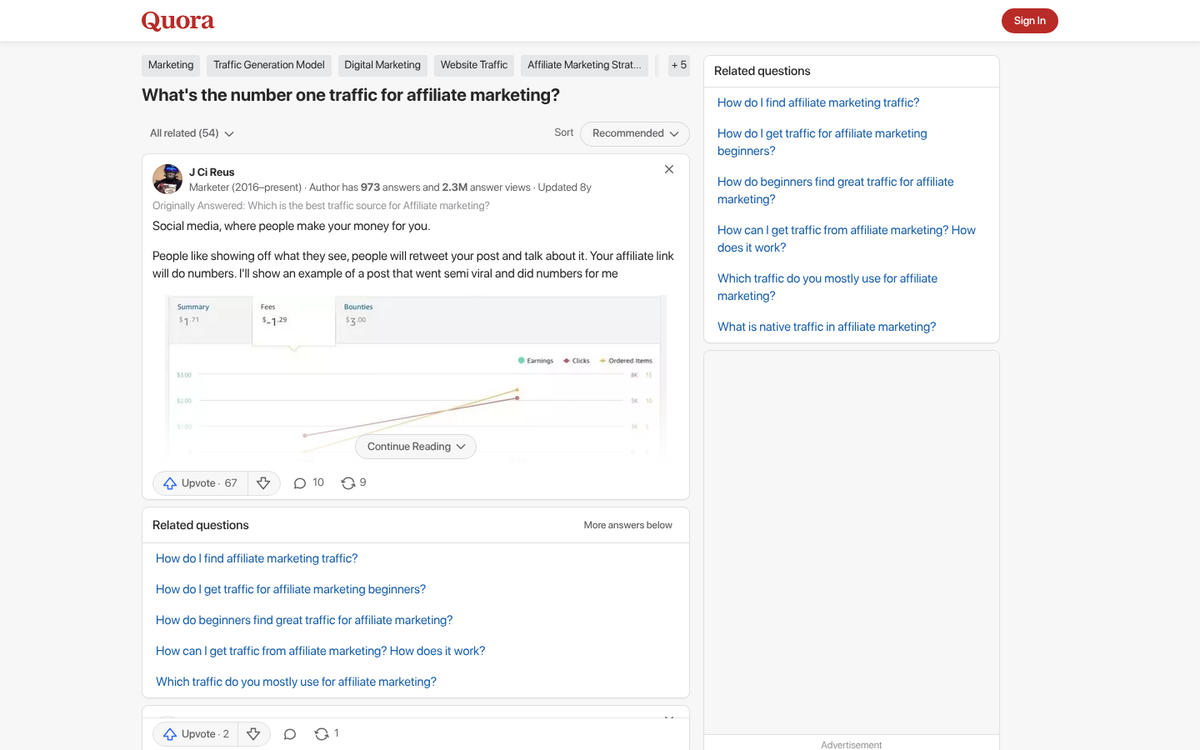Open the Recommended sort dropdown
This screenshot has width=1200, height=750.
tap(634, 133)
